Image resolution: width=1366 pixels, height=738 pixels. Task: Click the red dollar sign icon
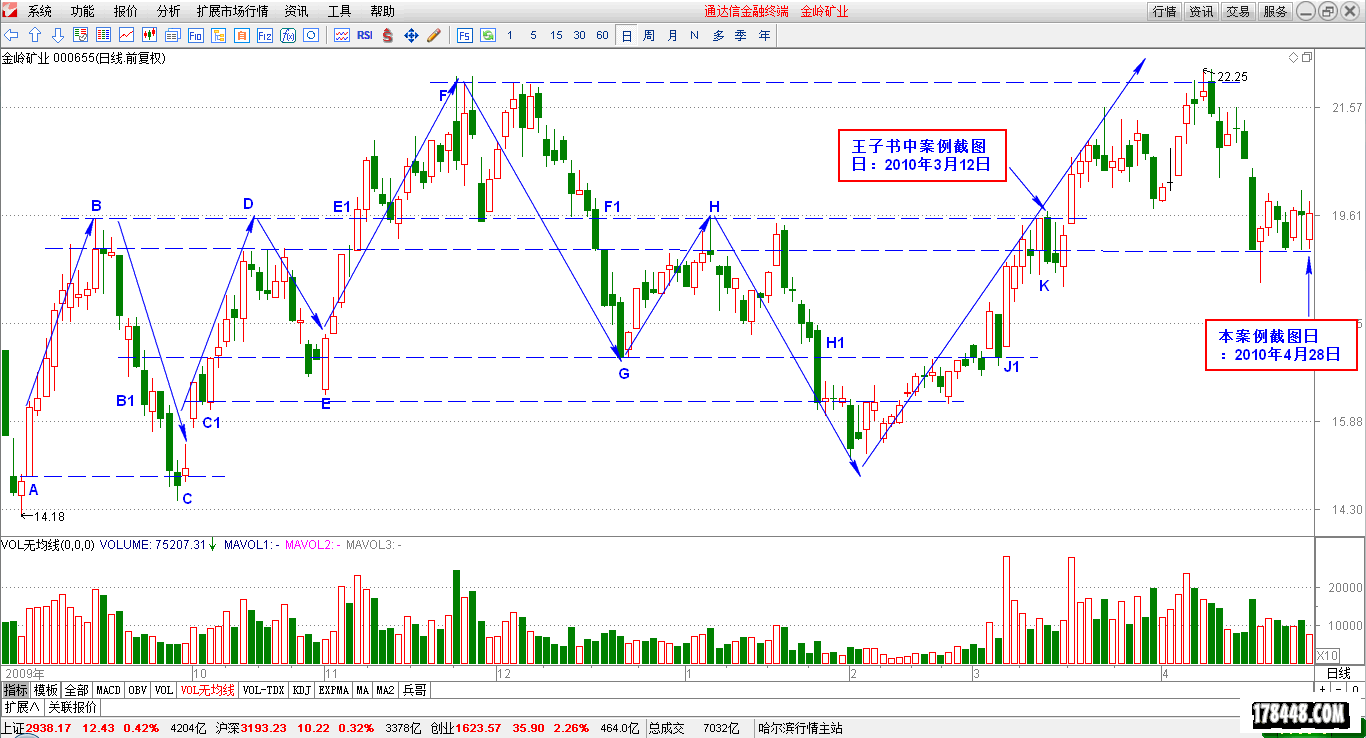388,35
